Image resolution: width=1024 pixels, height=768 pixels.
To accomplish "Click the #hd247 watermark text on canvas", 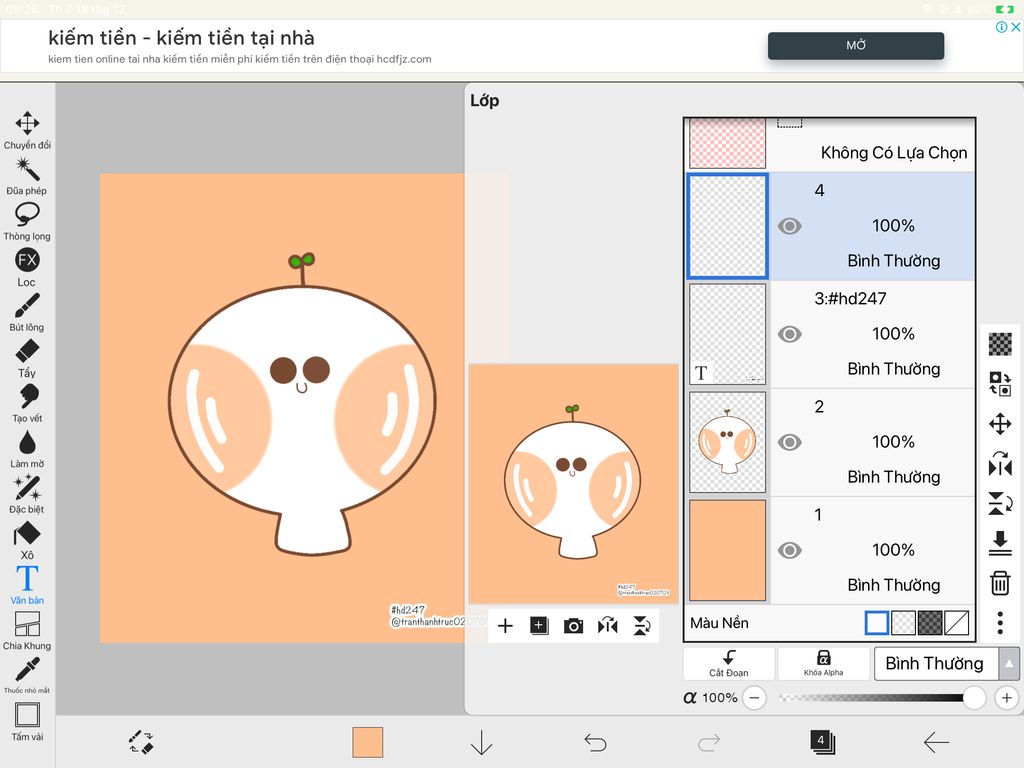I will point(408,610).
